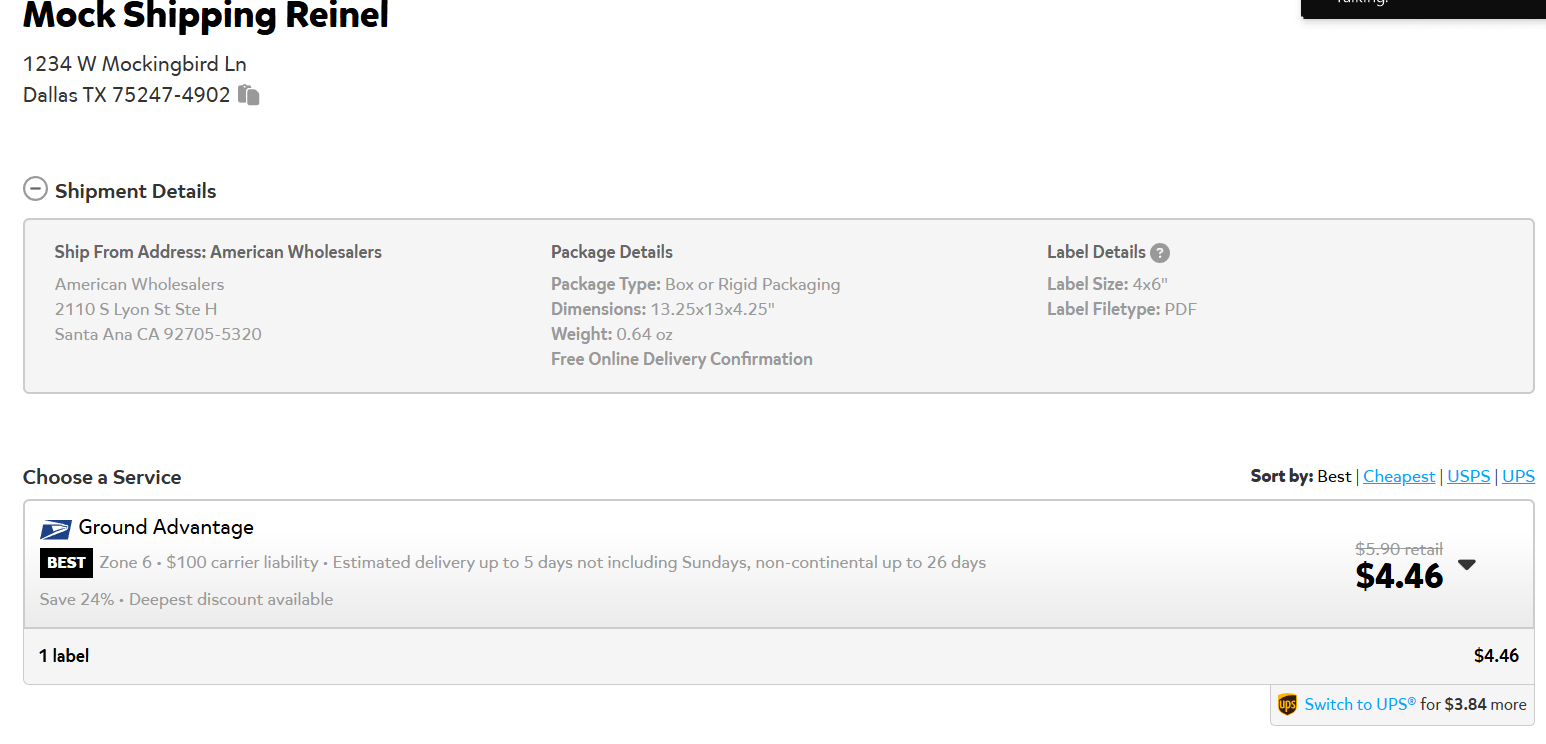Open the Label Details help question mark
The image size is (1546, 744).
pyautogui.click(x=1160, y=253)
